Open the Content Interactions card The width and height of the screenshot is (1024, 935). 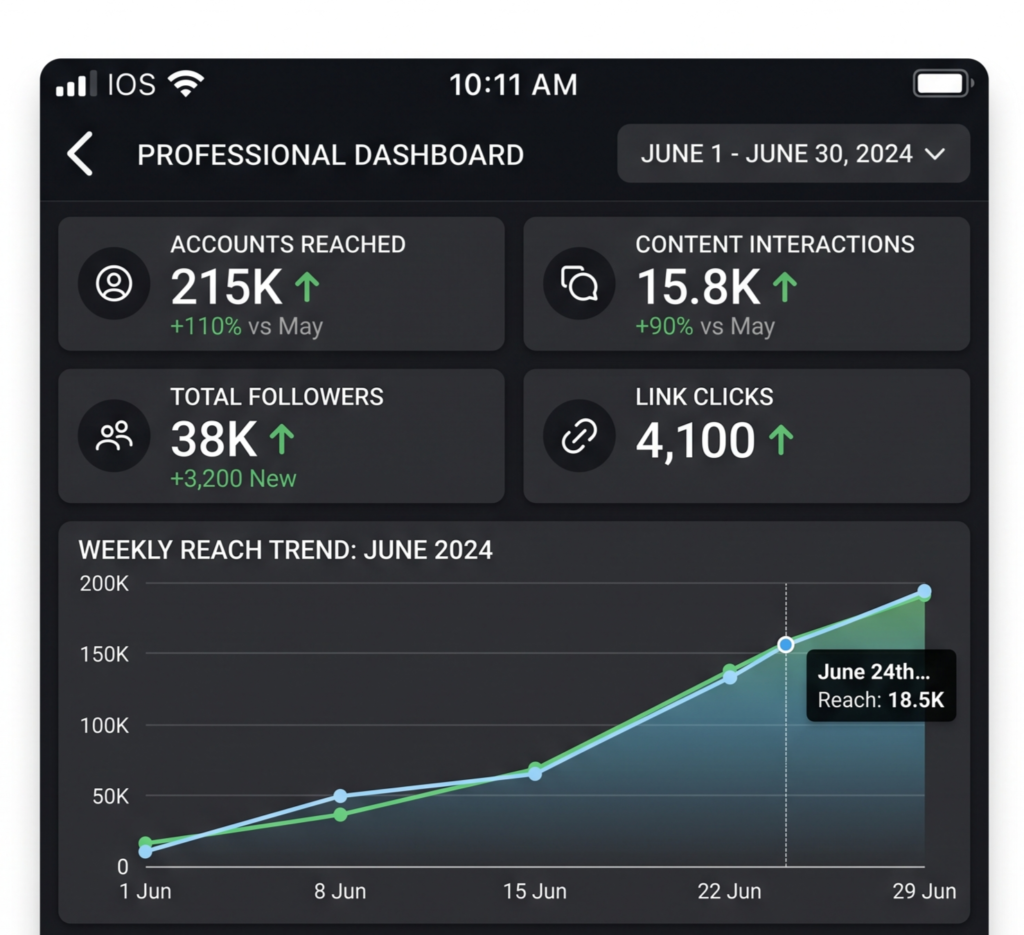746,284
